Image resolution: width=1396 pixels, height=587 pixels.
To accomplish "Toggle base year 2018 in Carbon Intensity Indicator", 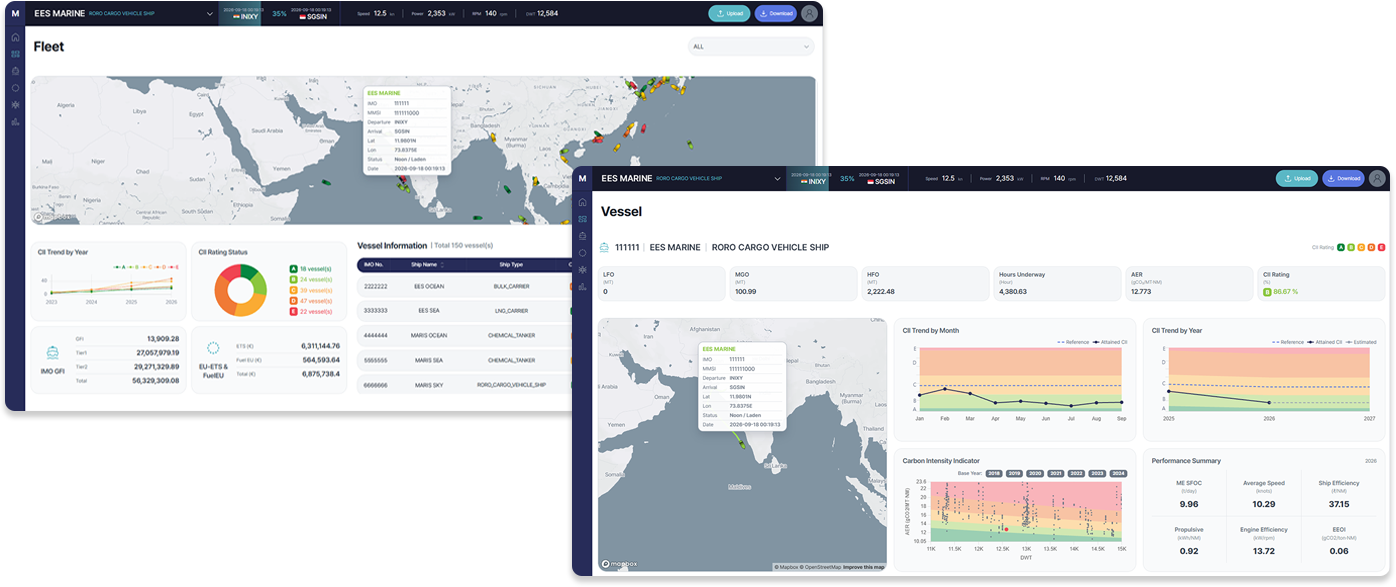I will (994, 473).
